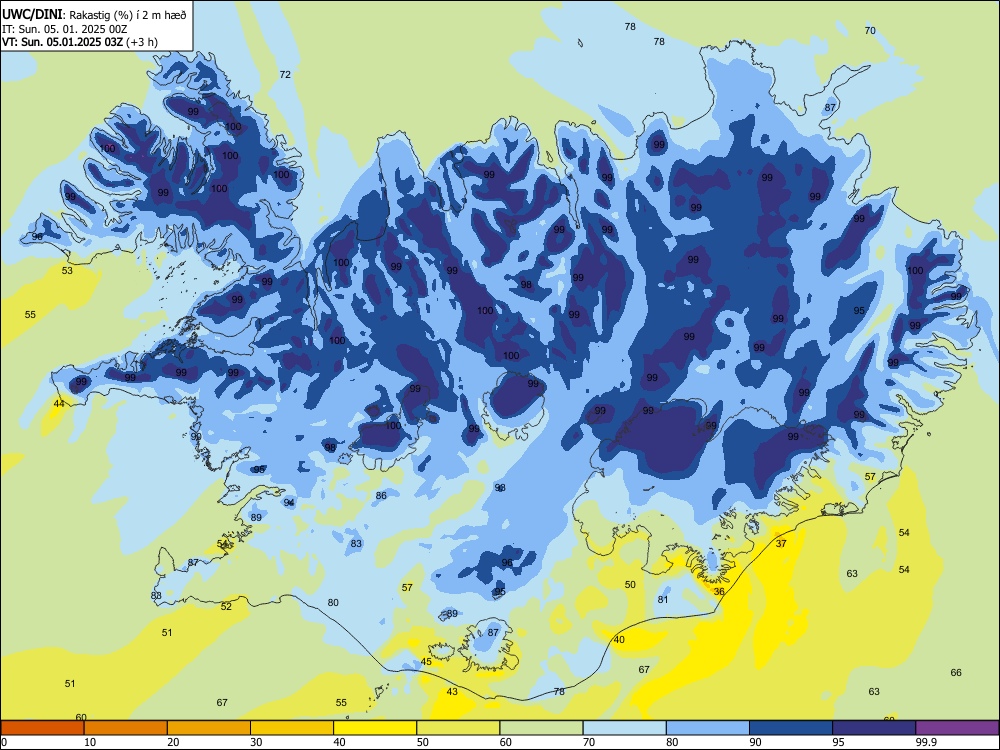Click the map value '53' near the west coast
The image size is (1000, 750).
67,270
